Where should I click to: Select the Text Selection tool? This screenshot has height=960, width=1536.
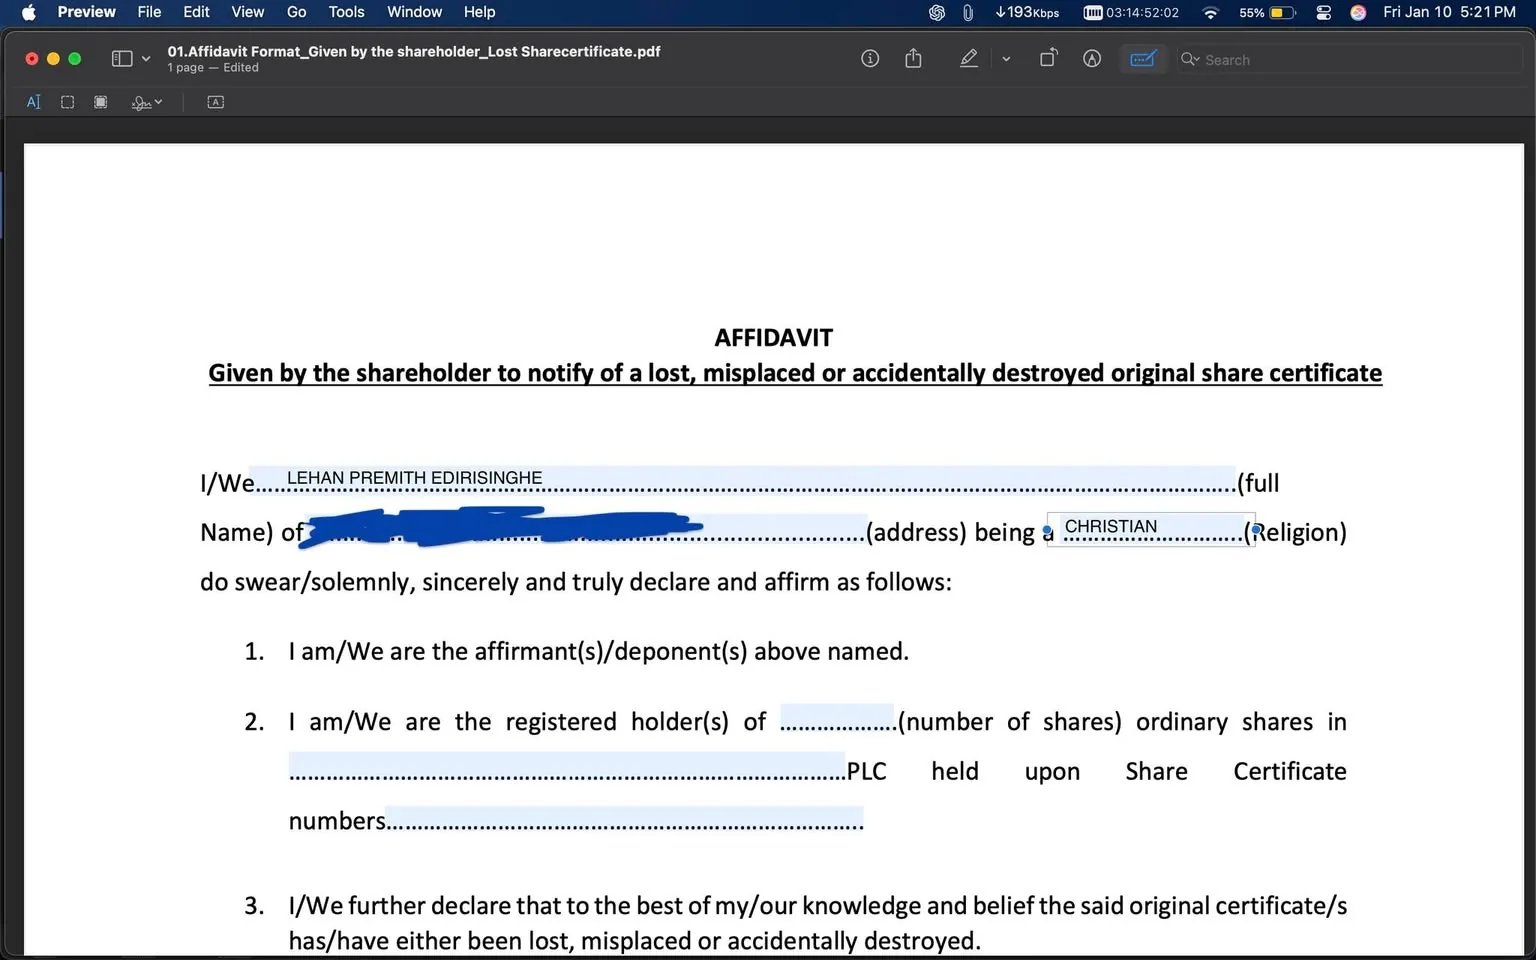[x=34, y=101]
